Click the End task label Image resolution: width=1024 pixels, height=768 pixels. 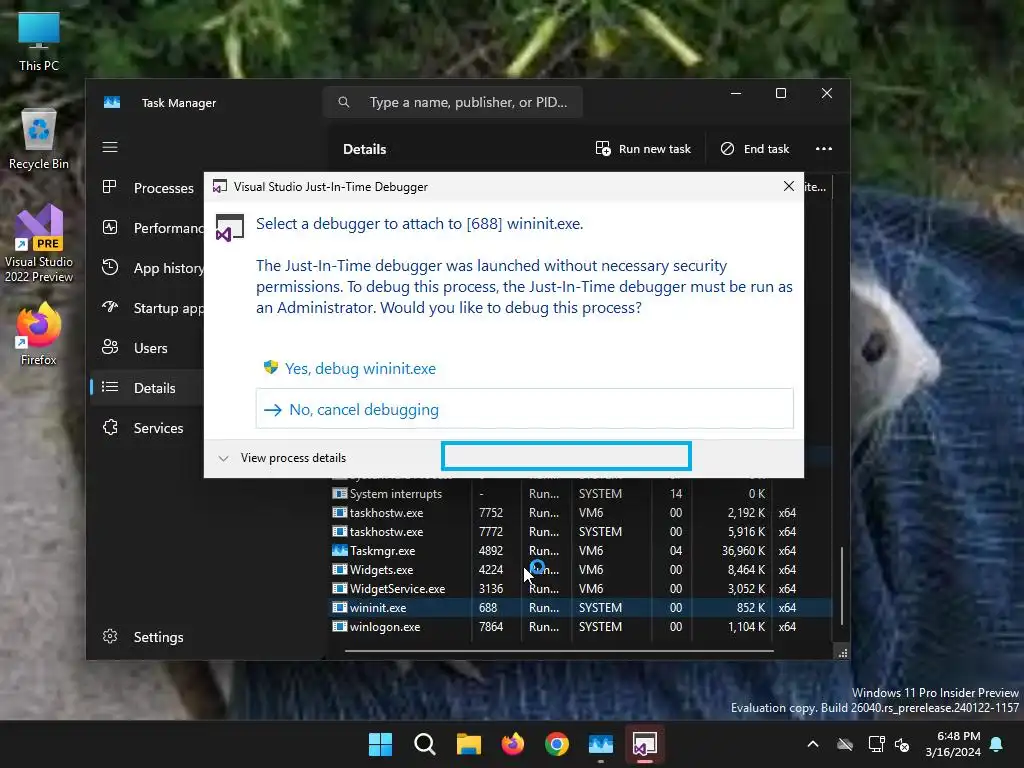click(766, 149)
